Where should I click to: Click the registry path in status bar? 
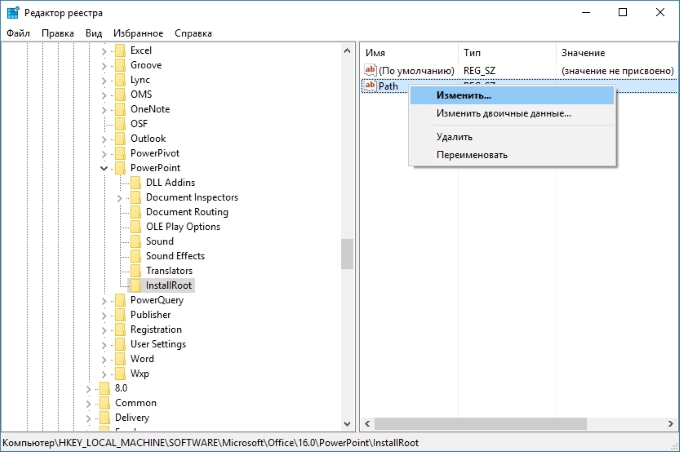pos(211,443)
